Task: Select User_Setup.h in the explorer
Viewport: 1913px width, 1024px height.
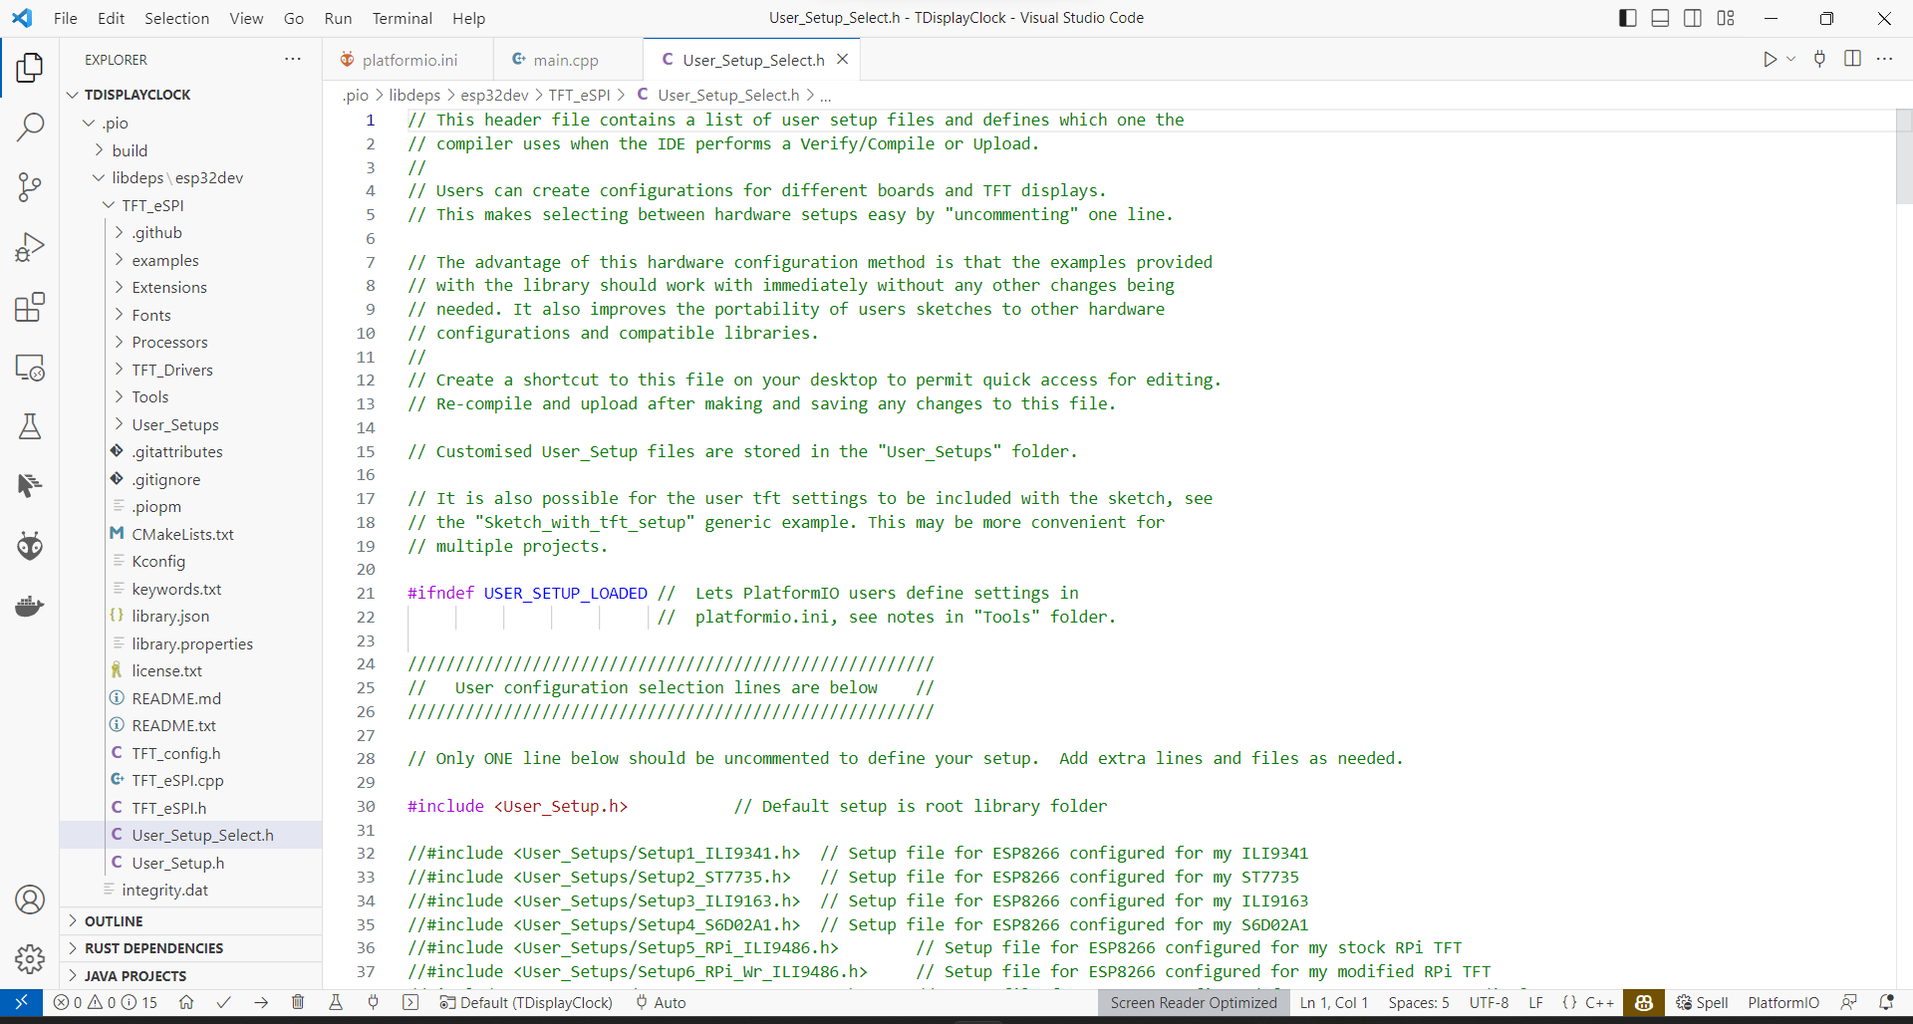Action: [x=179, y=862]
